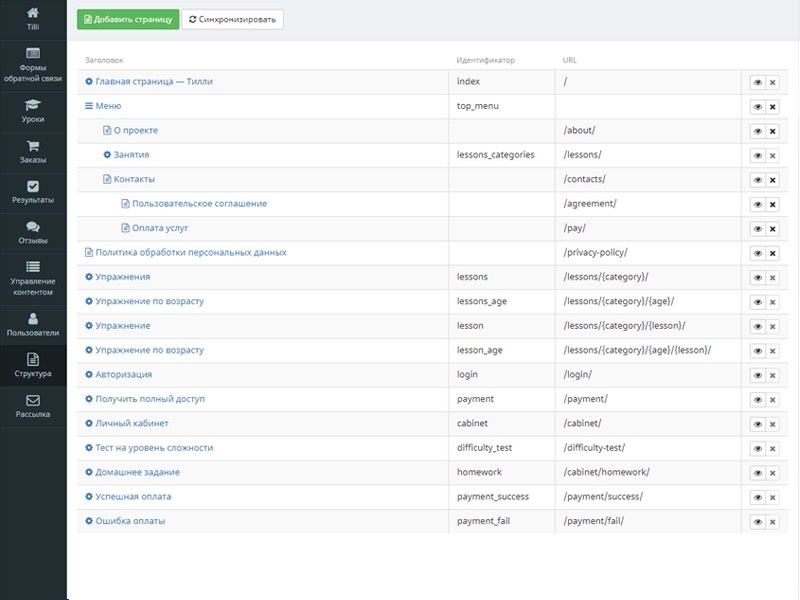
Task: Open the feedback forms sidebar icon
Action: [33, 53]
